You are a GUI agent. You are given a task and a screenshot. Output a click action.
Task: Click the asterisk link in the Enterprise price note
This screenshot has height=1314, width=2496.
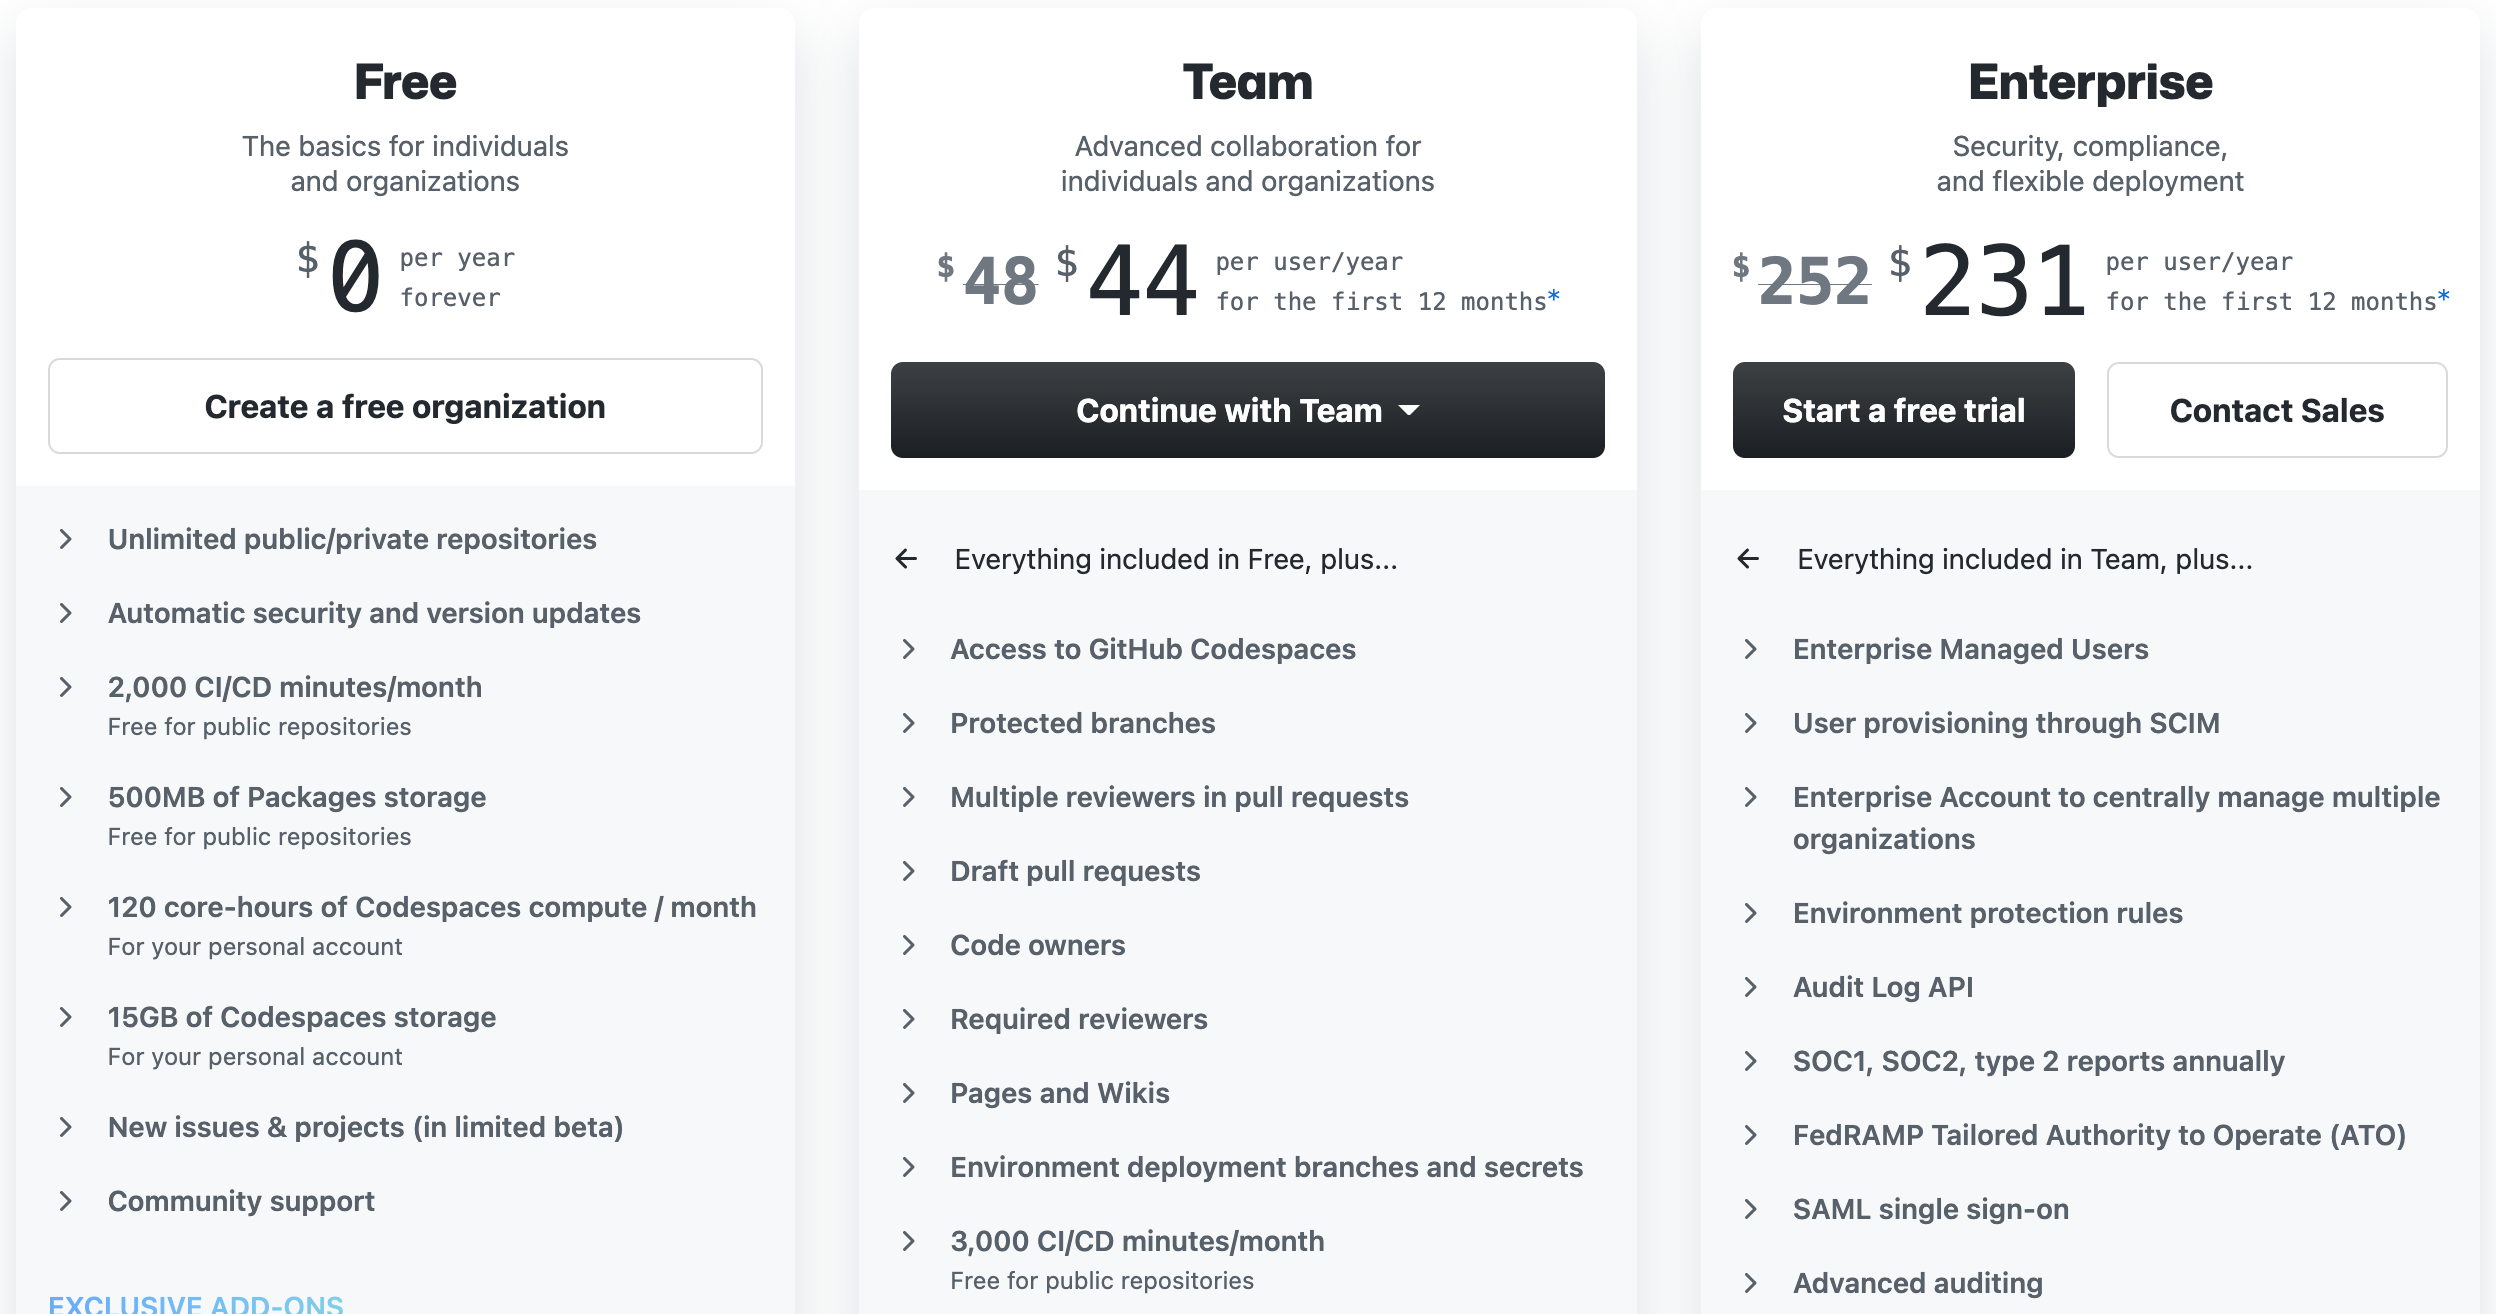coord(2443,296)
